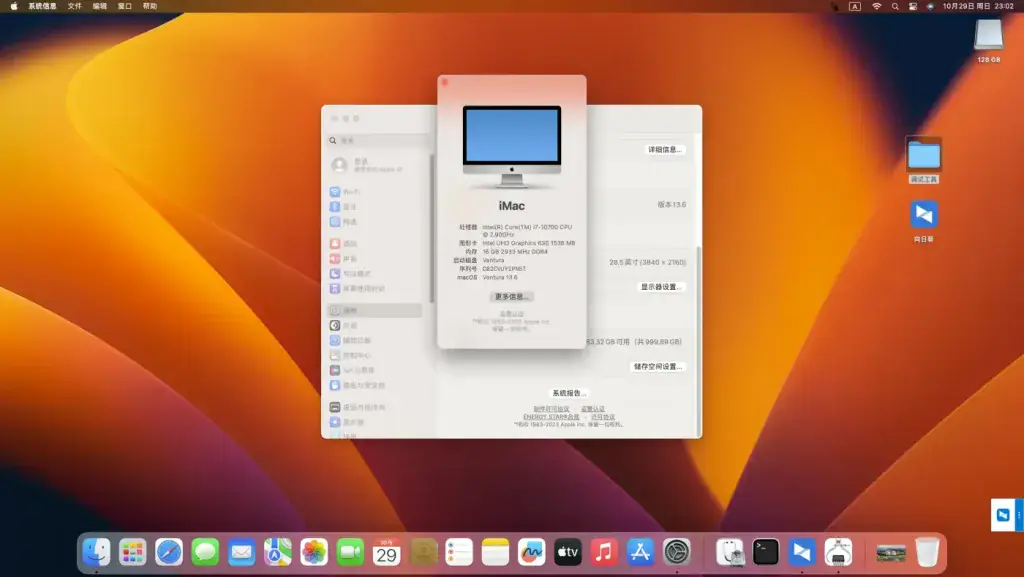Open Reminders from the Dock
This screenshot has height=577, width=1024.
[459, 552]
